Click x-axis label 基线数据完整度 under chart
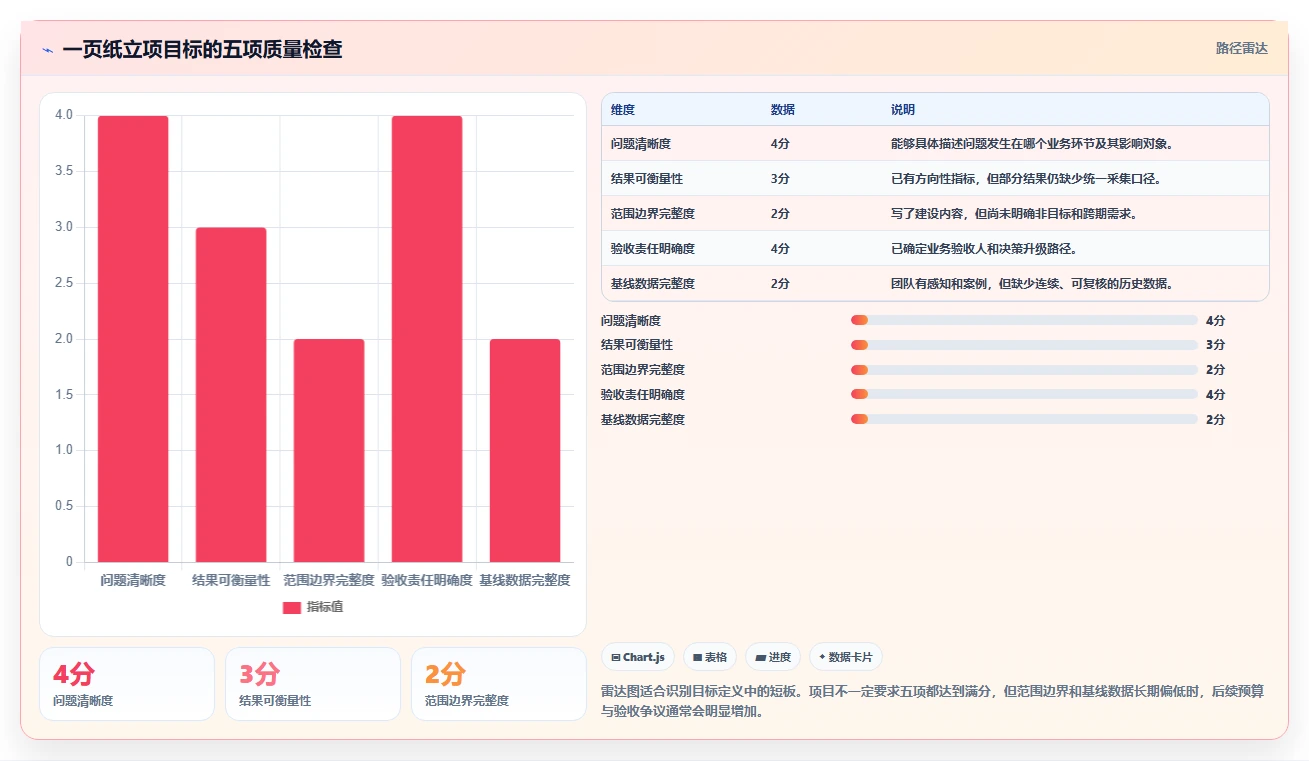This screenshot has width=1309, height=761. point(525,580)
